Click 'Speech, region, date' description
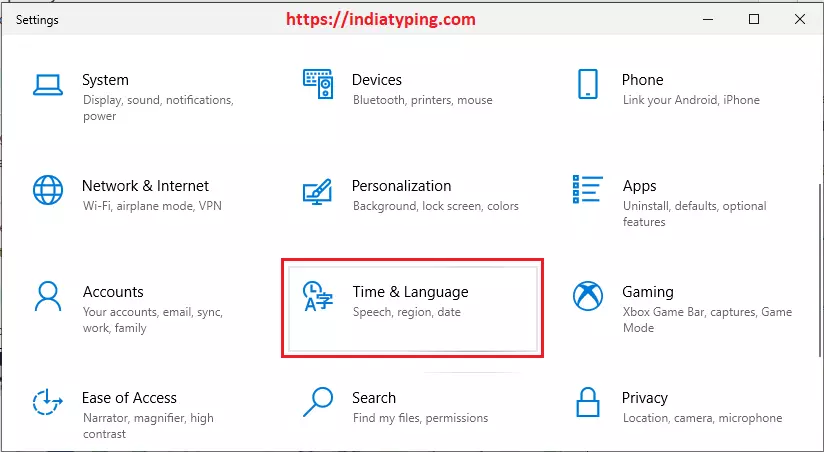 point(407,312)
